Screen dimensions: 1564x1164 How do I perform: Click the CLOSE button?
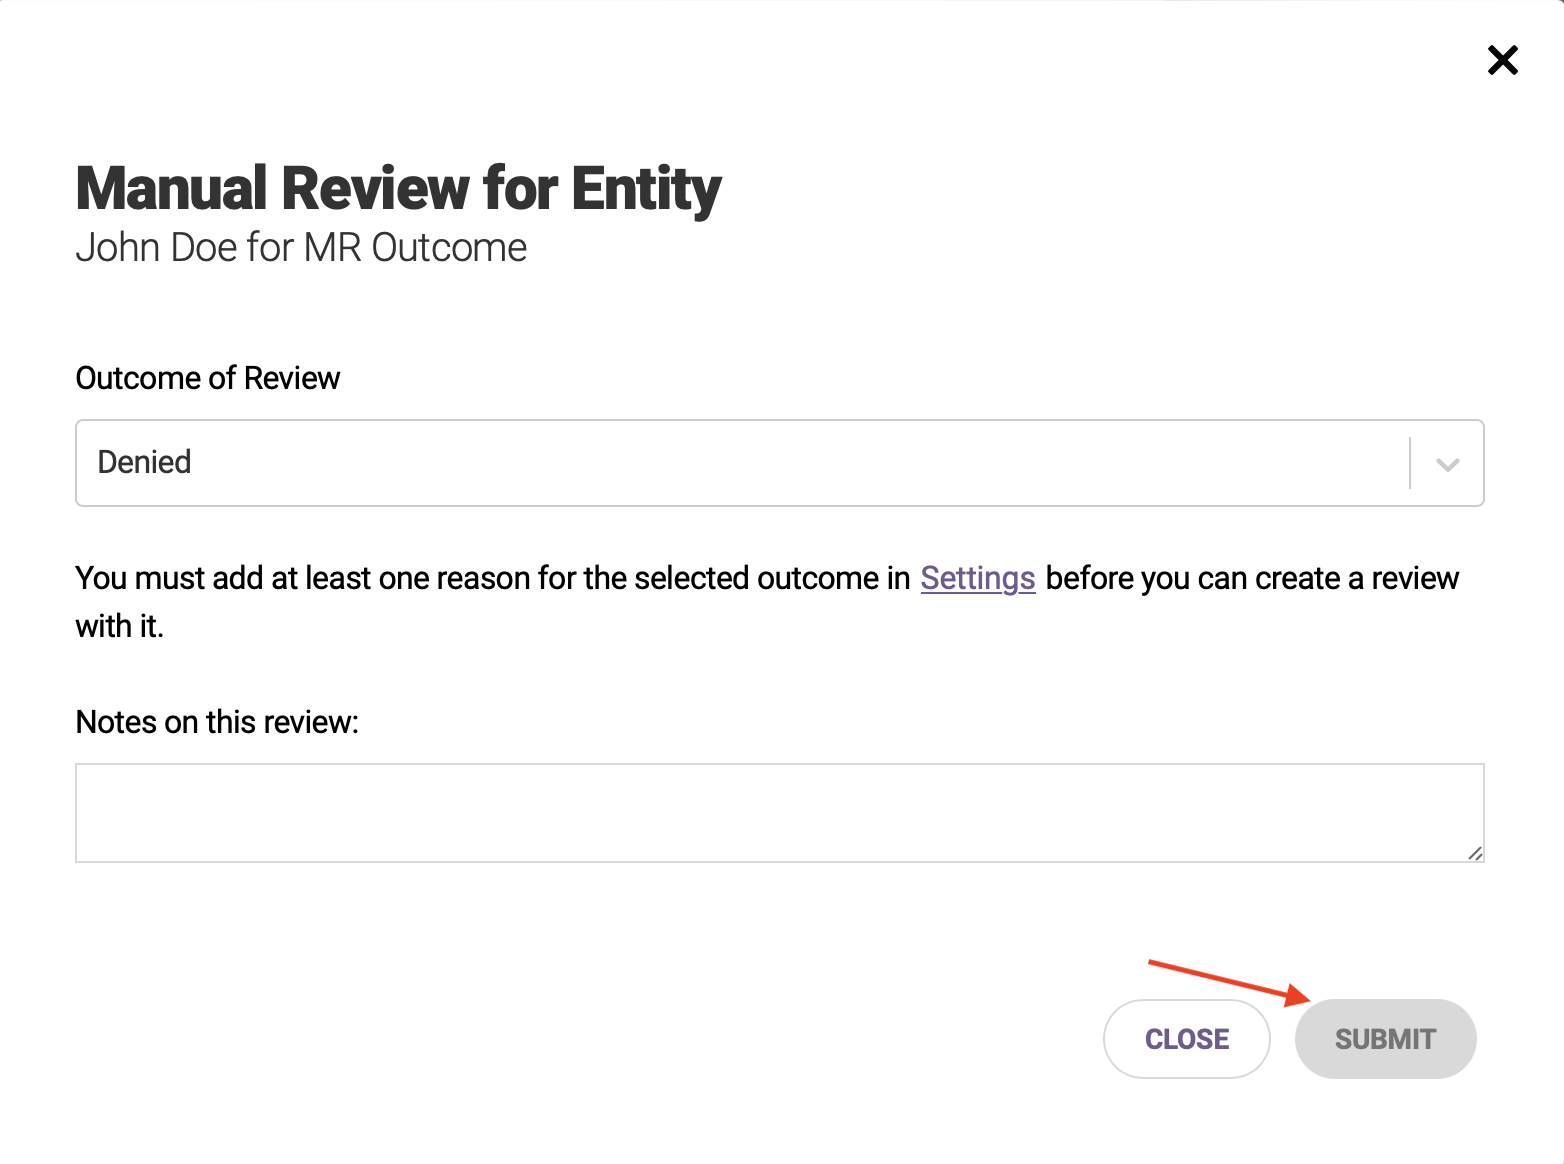[1187, 1039]
